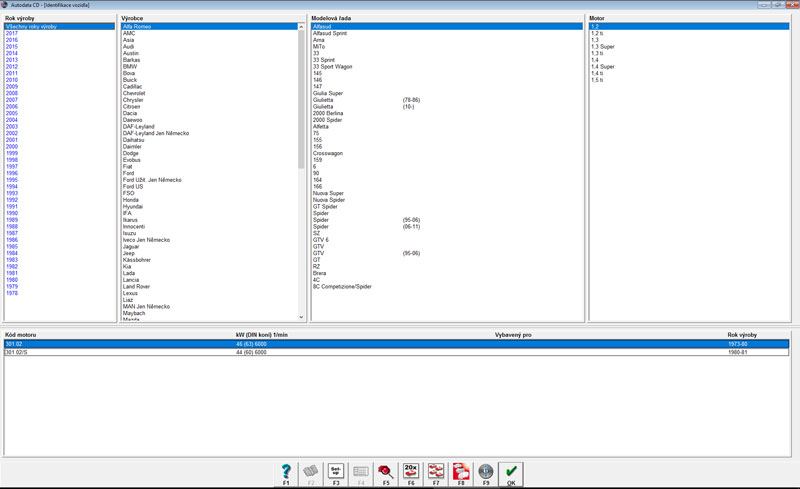This screenshot has height=489, width=800.
Task: Select engine code row 301.02/S
Action: (x=396, y=352)
